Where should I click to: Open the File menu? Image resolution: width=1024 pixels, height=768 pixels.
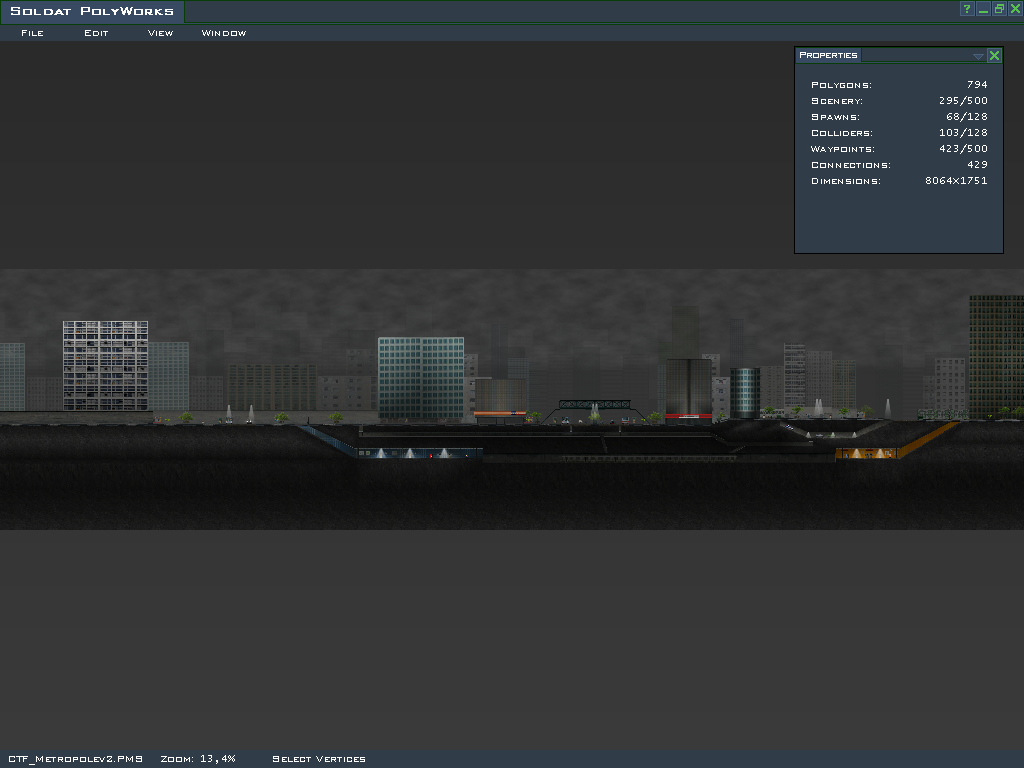tap(32, 33)
